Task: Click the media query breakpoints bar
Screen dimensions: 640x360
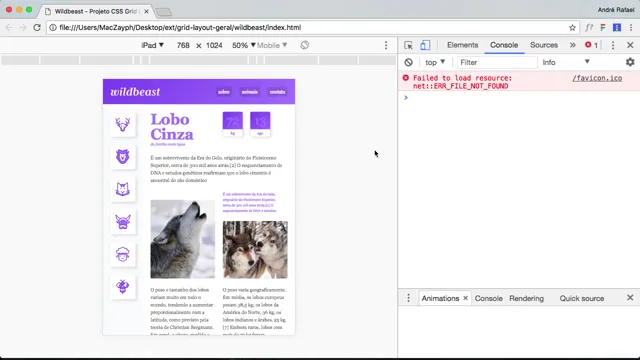Action: tap(198, 60)
